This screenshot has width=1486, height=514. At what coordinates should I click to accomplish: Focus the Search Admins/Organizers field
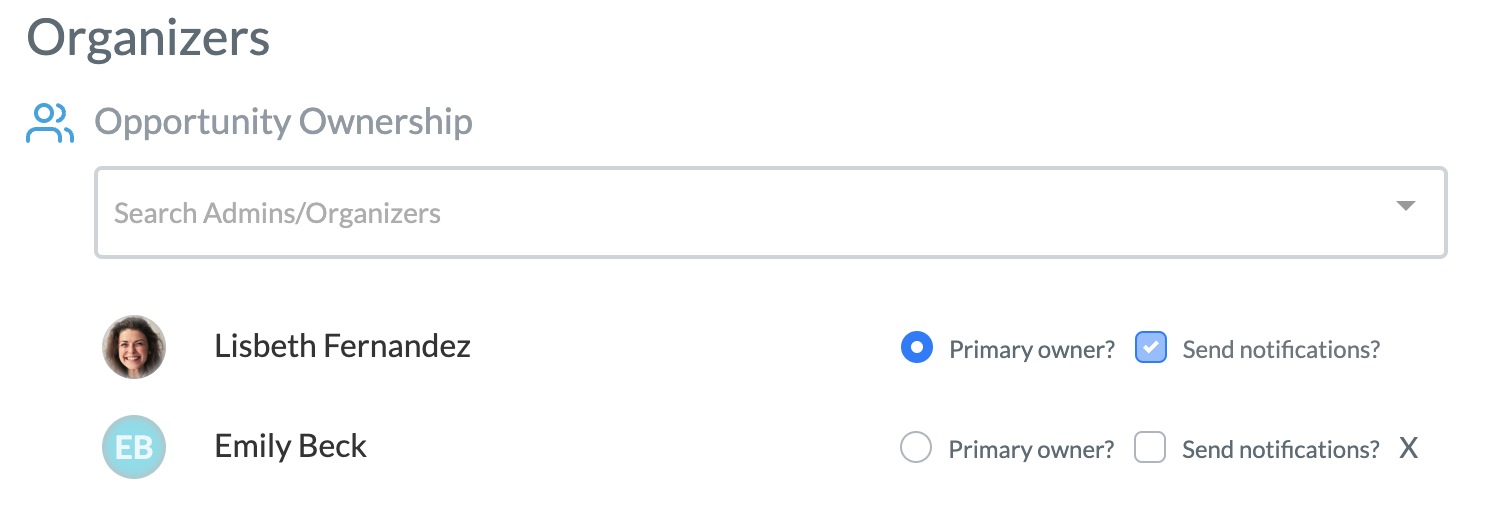pos(770,213)
